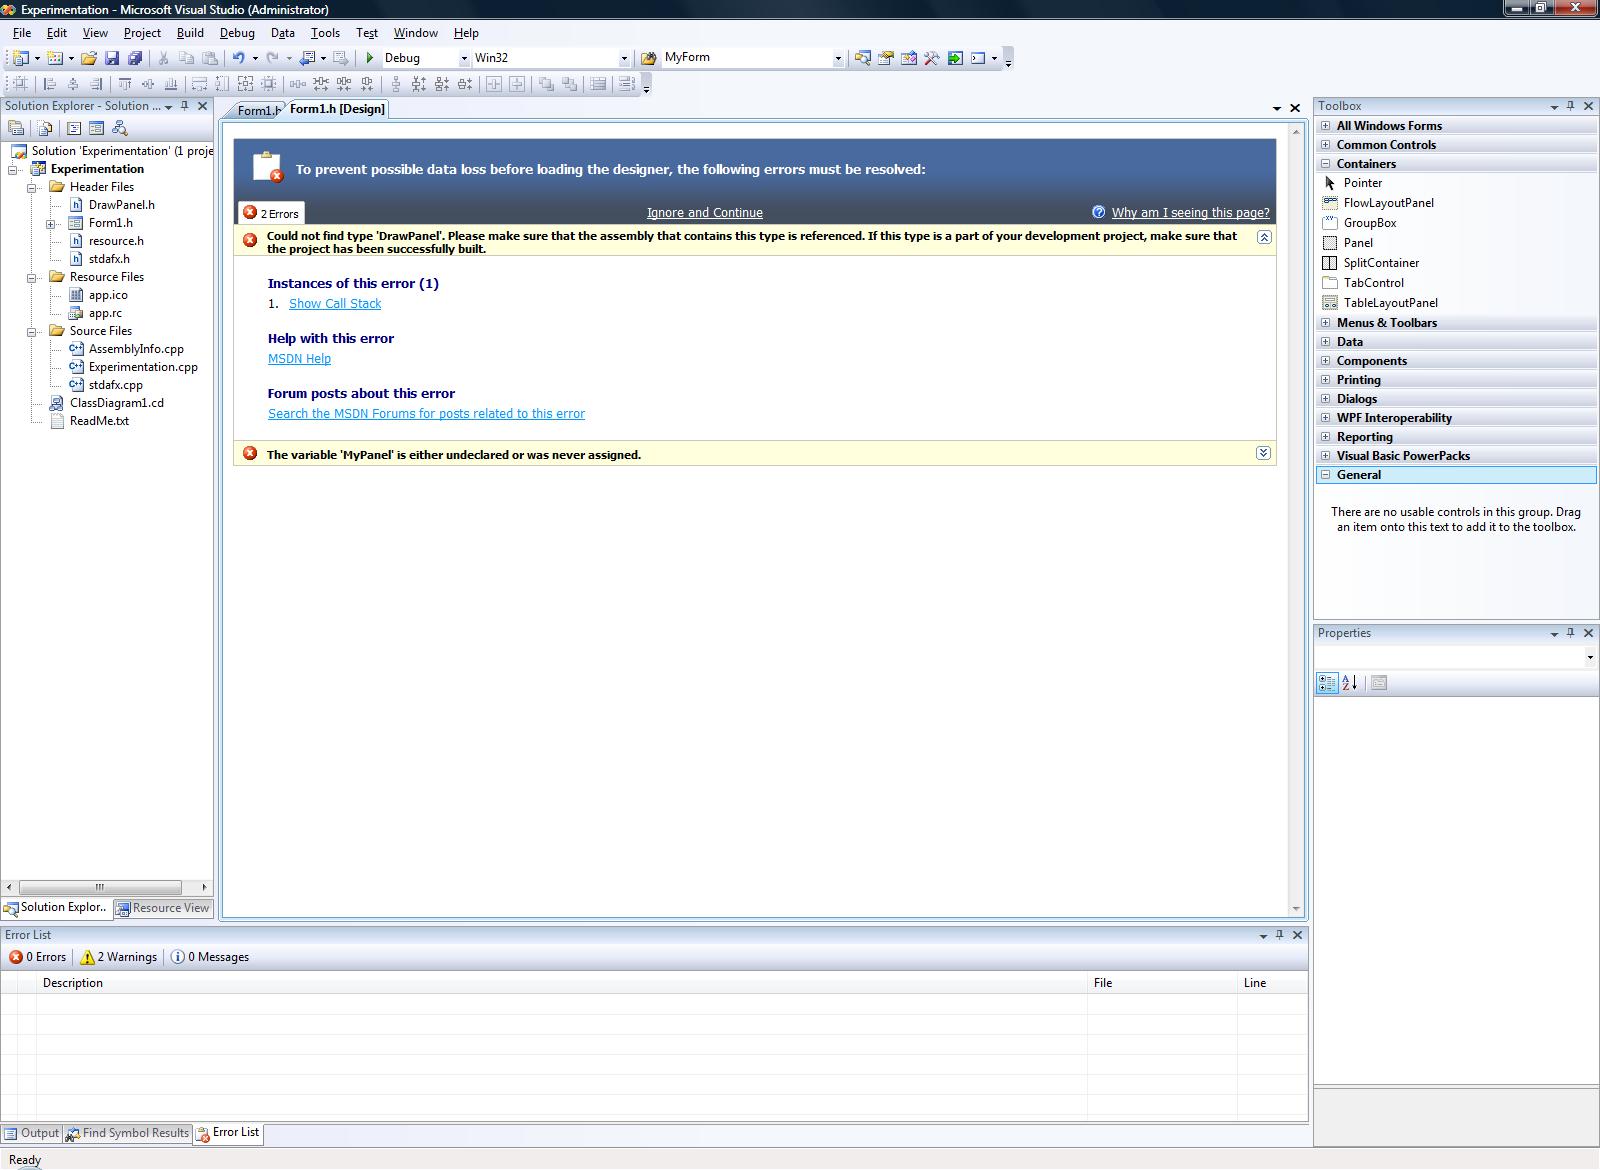Open the MSDN Help link
The height and width of the screenshot is (1170, 1600).
[299, 359]
